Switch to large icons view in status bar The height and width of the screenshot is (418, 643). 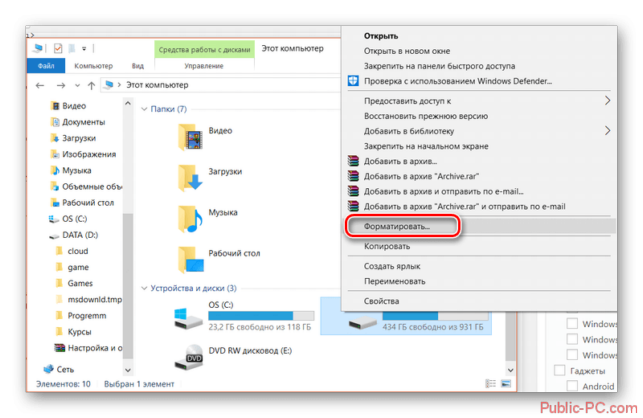(x=506, y=384)
